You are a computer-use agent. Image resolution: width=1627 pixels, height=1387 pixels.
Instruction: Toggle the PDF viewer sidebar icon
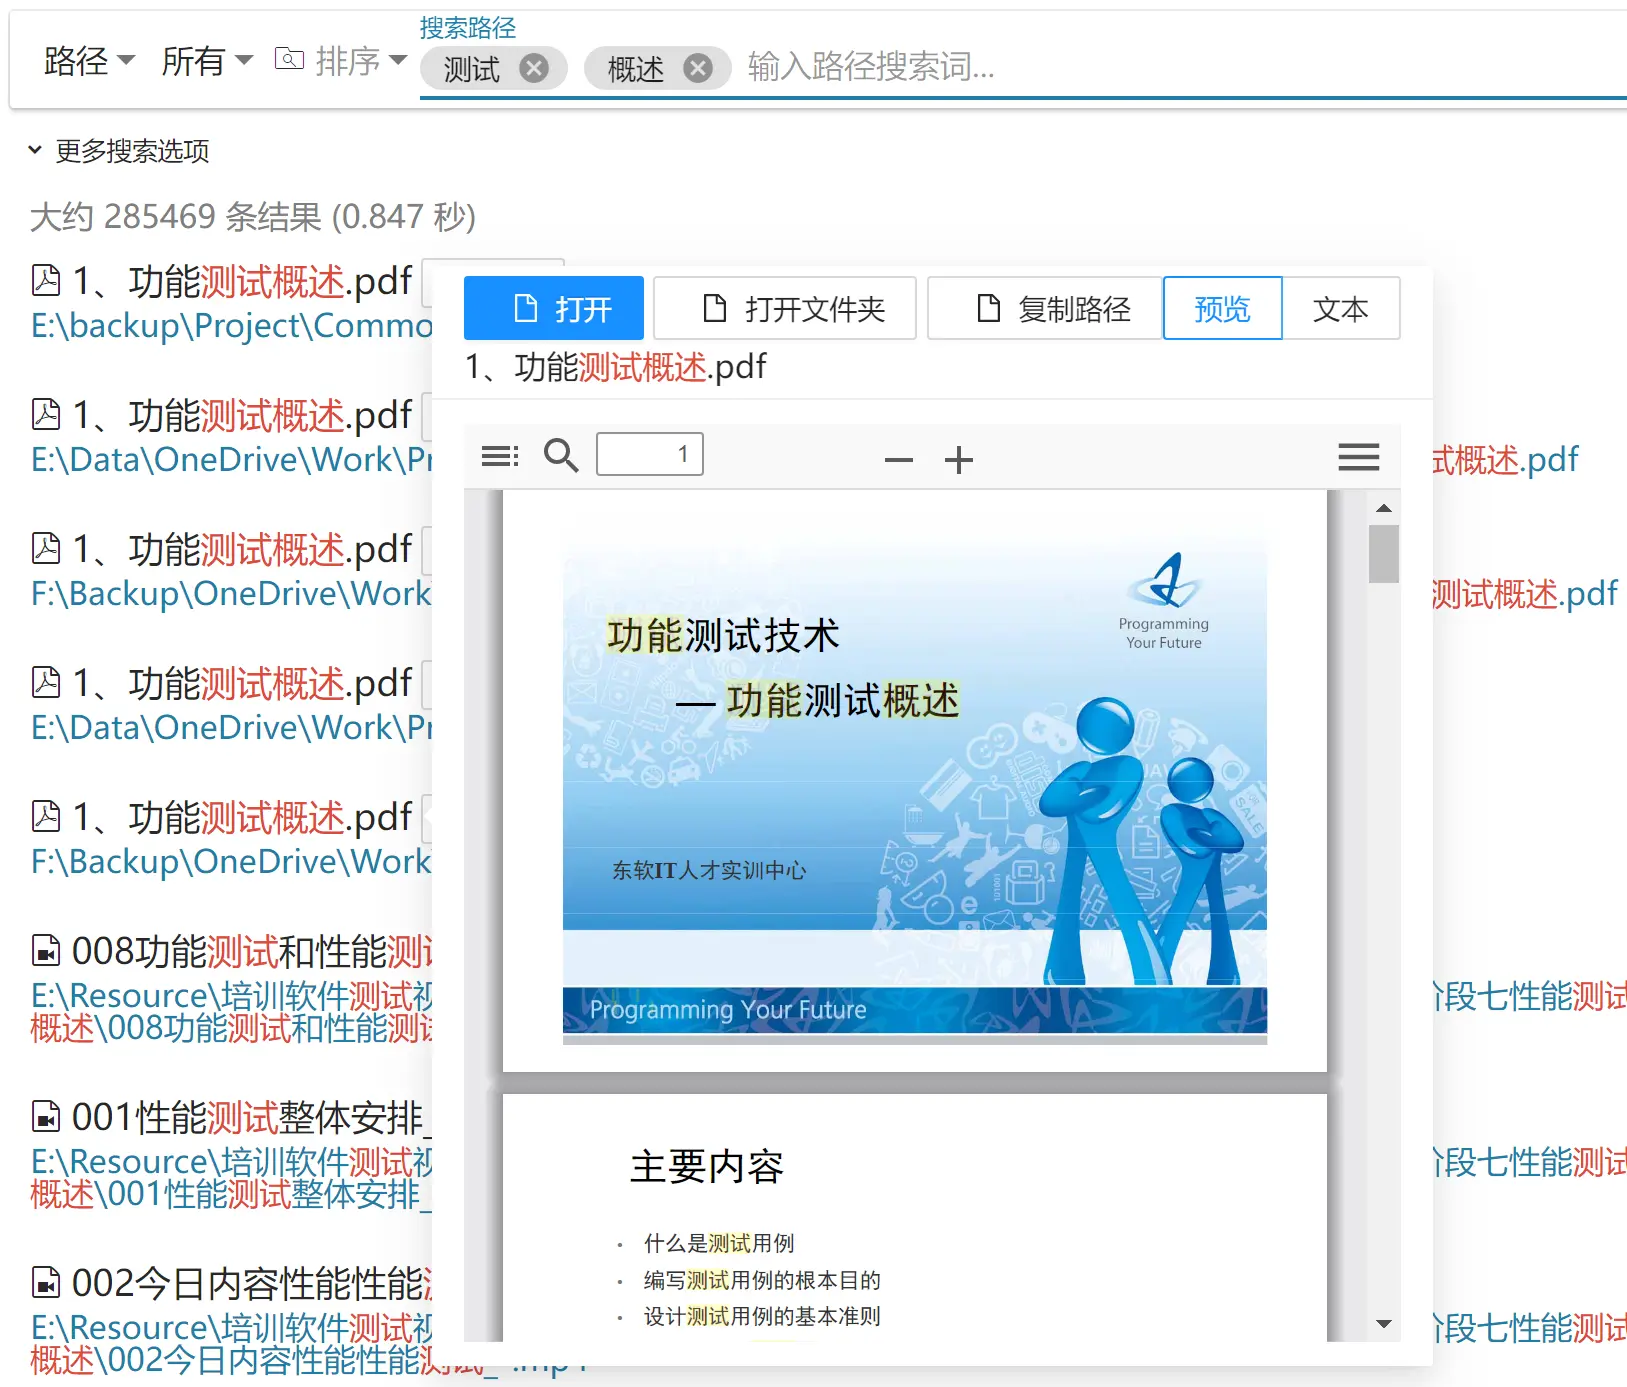pyautogui.click(x=500, y=457)
